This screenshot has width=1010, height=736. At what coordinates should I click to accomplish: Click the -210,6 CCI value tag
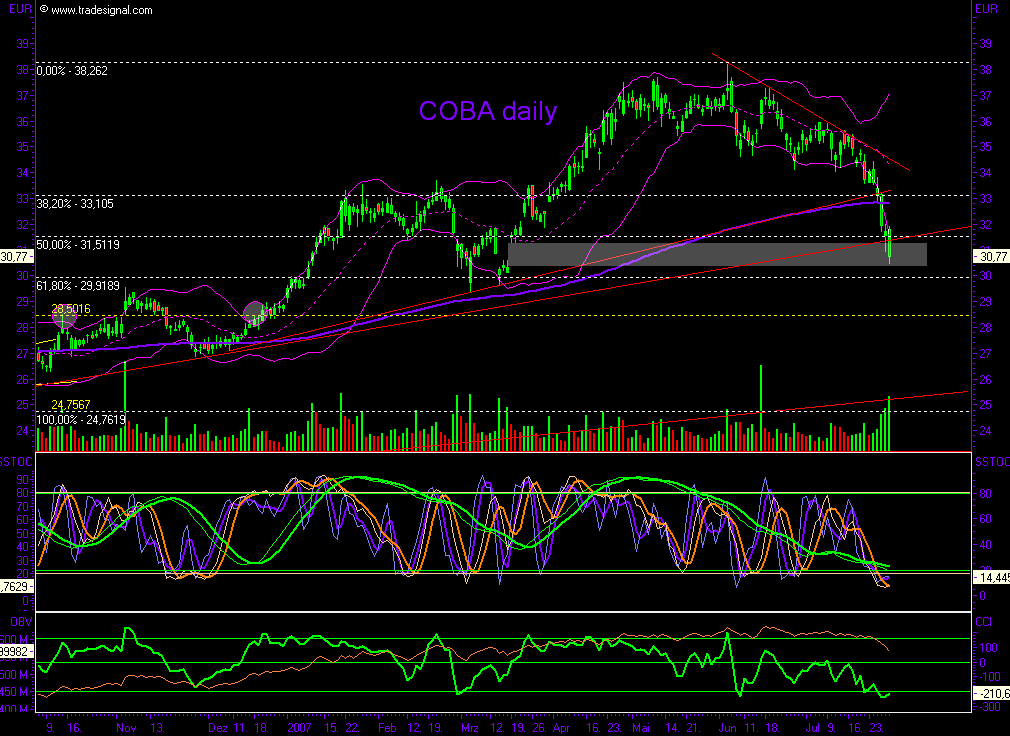click(991, 691)
